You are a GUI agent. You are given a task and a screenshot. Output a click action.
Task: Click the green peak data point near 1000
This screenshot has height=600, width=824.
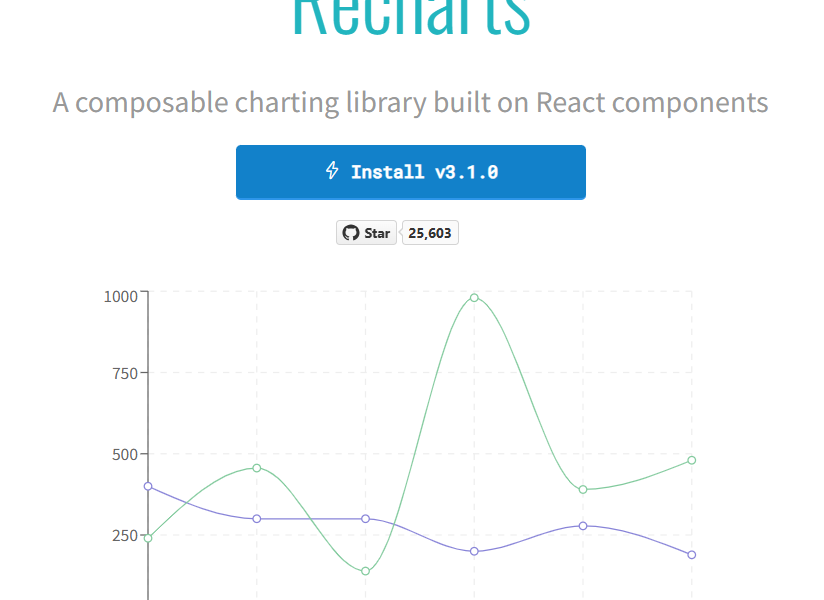point(474,298)
